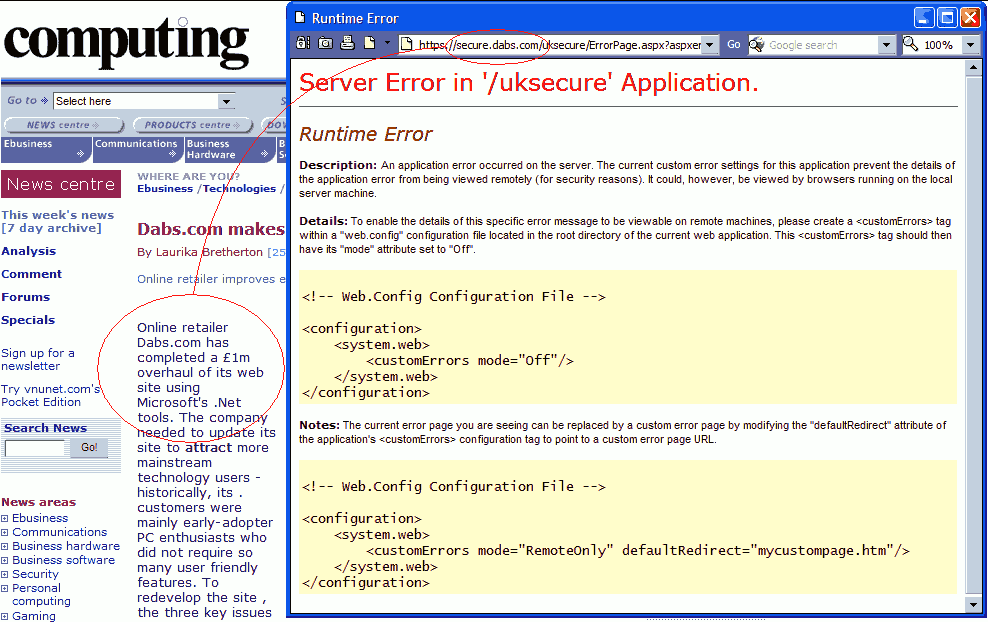Click the computing logo at the top
The width and height of the screenshot is (988, 622).
[127, 42]
